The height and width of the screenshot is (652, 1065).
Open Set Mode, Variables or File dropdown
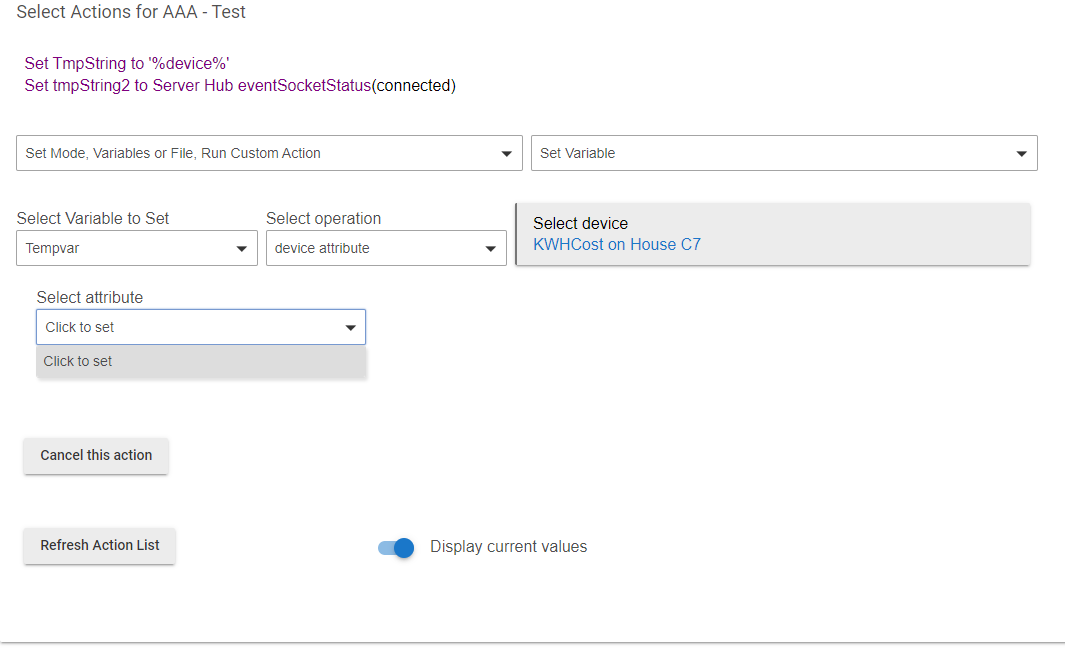(269, 153)
